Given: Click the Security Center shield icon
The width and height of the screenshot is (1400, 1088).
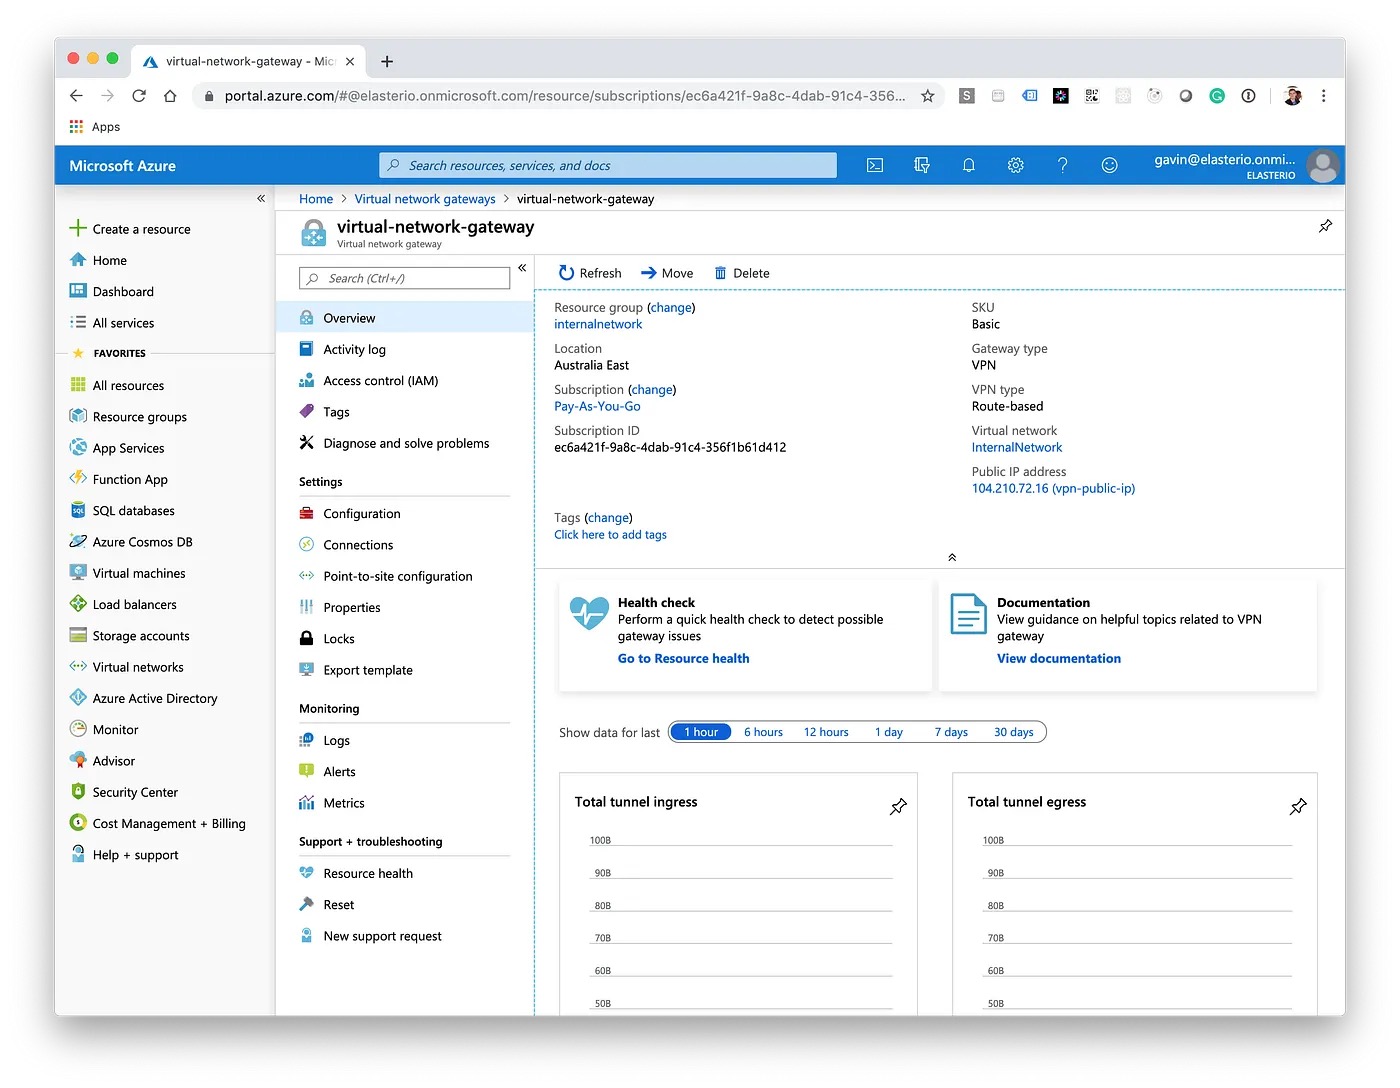Looking at the screenshot, I should (78, 791).
